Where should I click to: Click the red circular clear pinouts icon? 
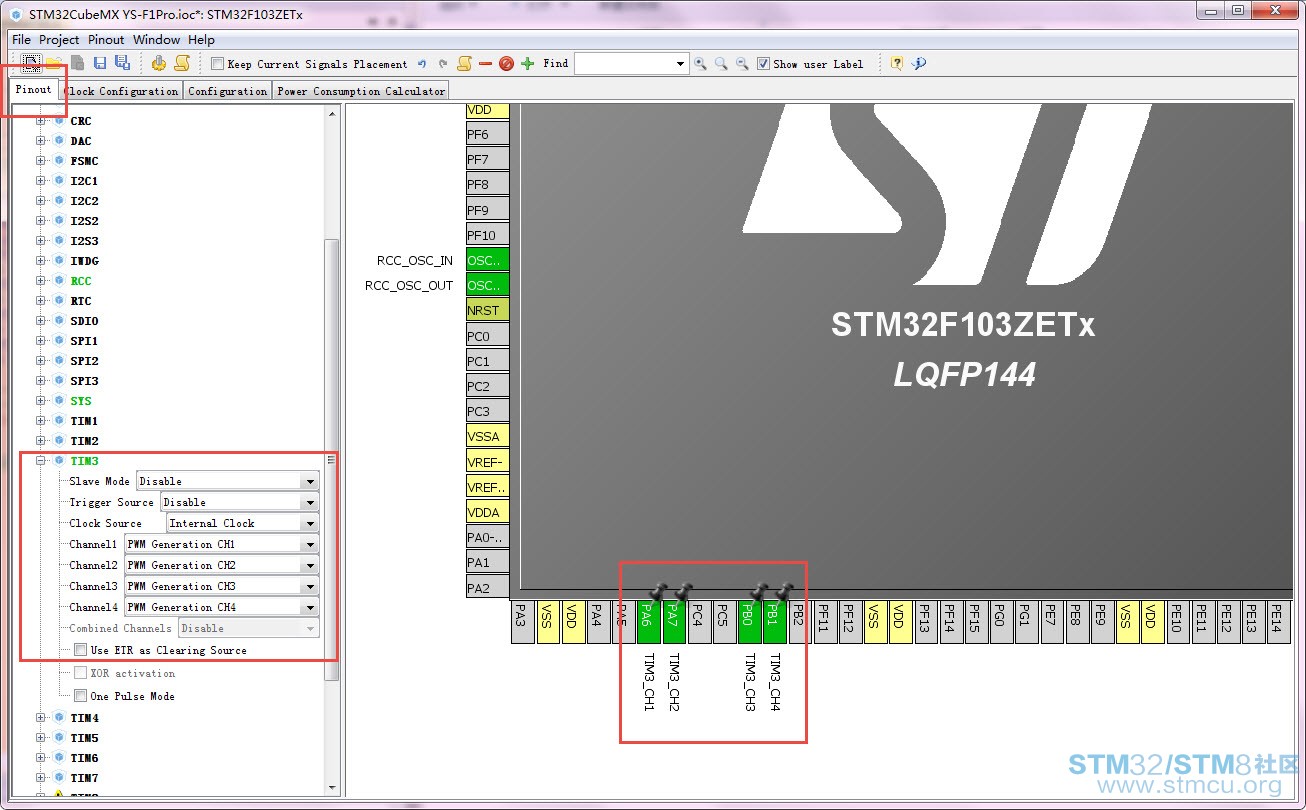(x=506, y=64)
